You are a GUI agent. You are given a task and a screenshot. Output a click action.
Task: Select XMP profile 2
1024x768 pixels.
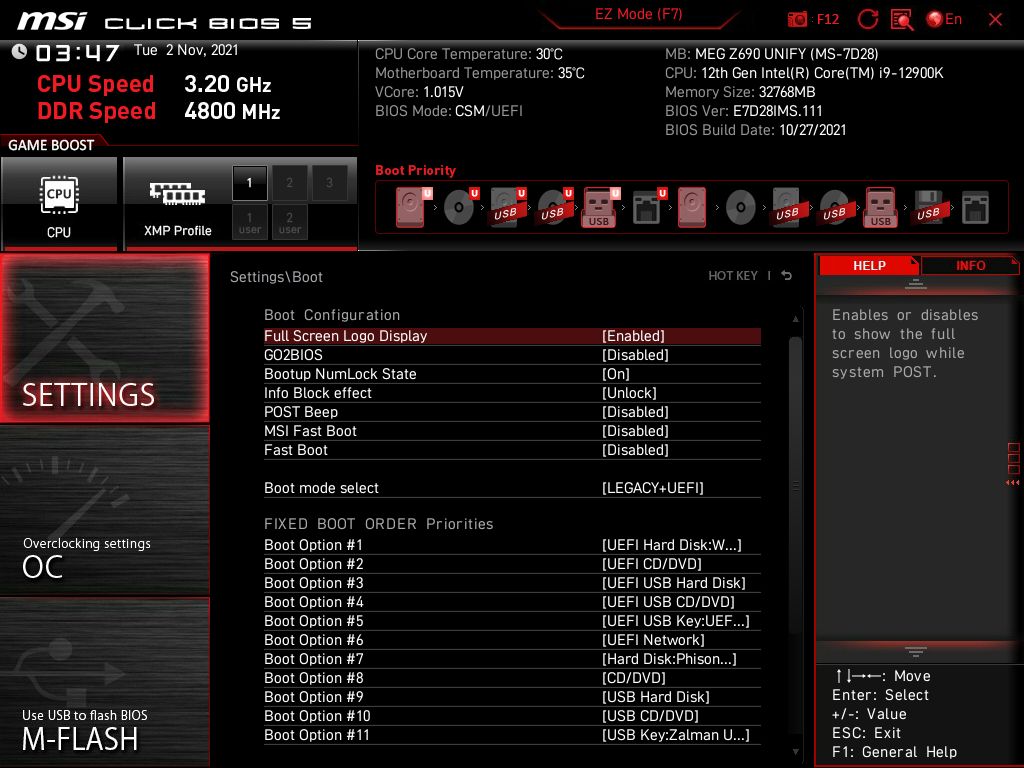pos(289,183)
